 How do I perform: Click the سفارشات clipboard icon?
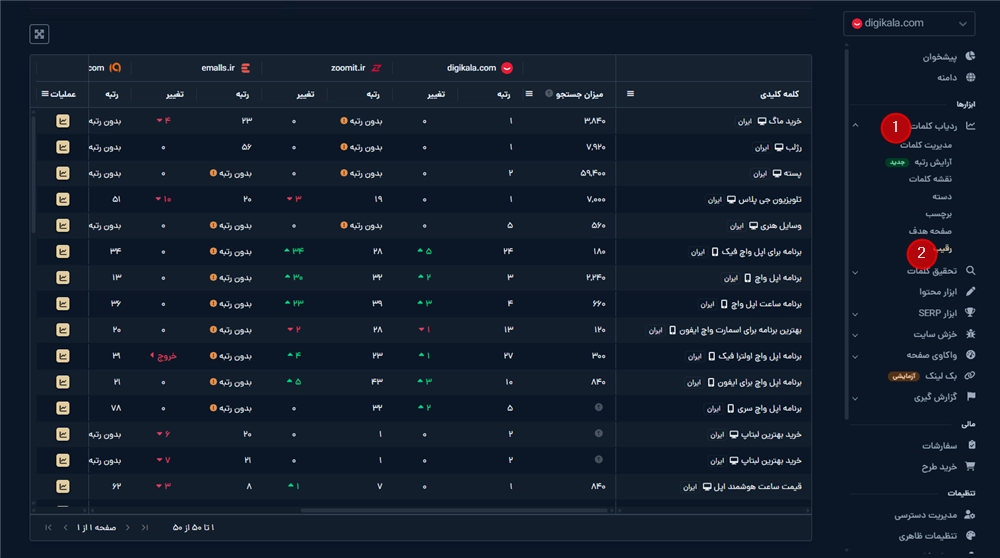[x=971, y=445]
